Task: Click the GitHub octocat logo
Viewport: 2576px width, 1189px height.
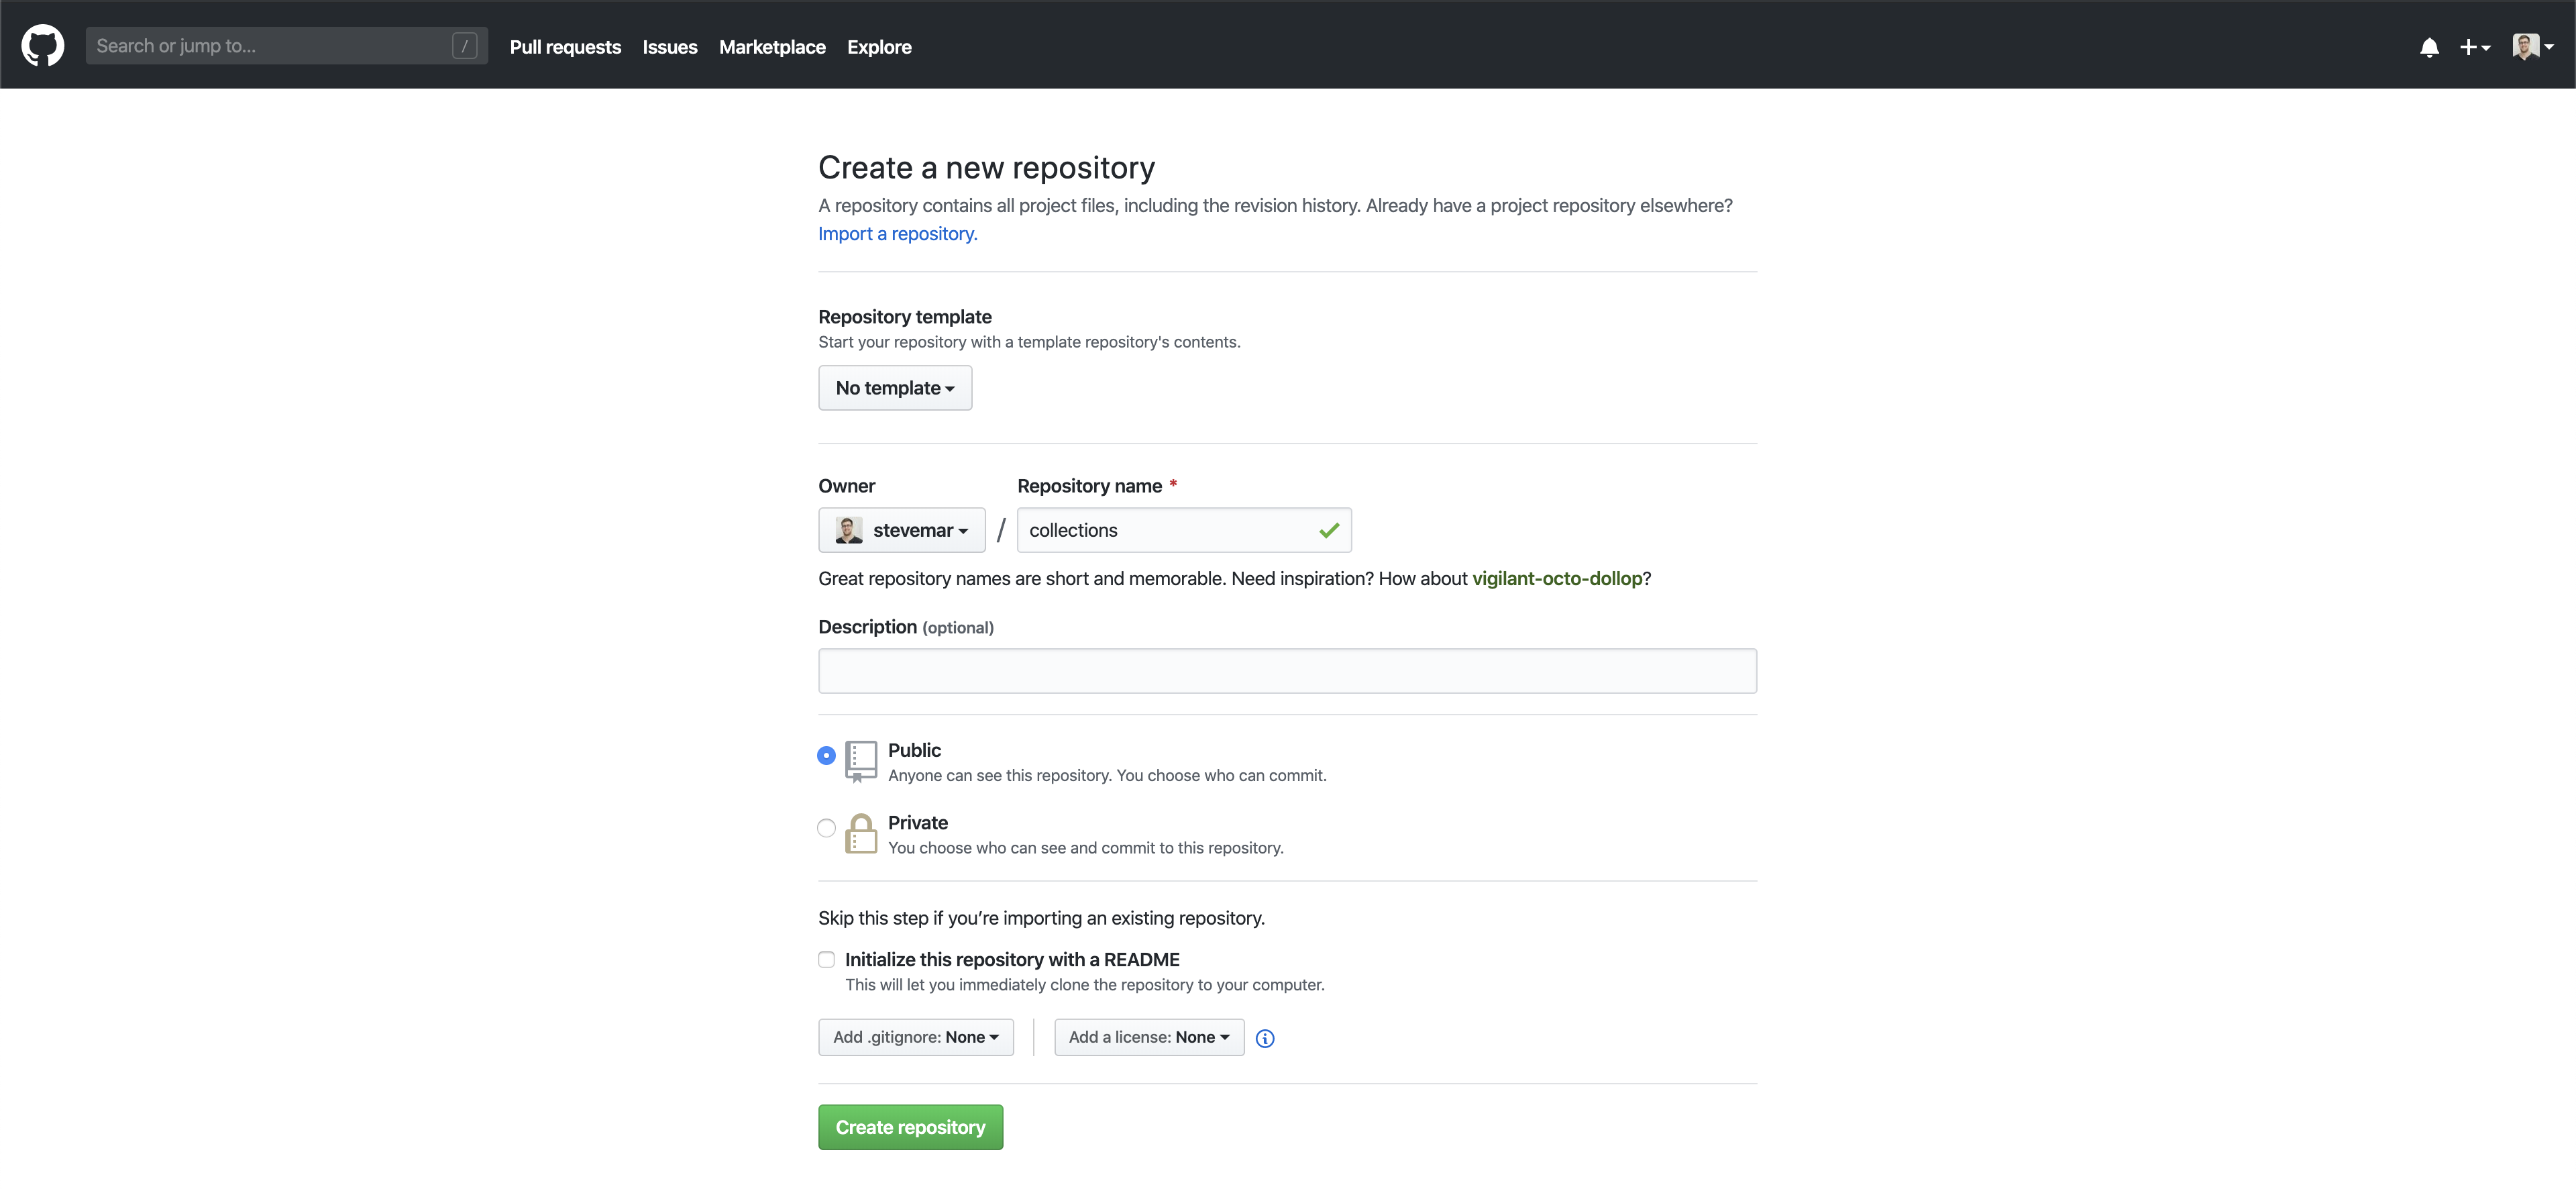Action: point(43,46)
